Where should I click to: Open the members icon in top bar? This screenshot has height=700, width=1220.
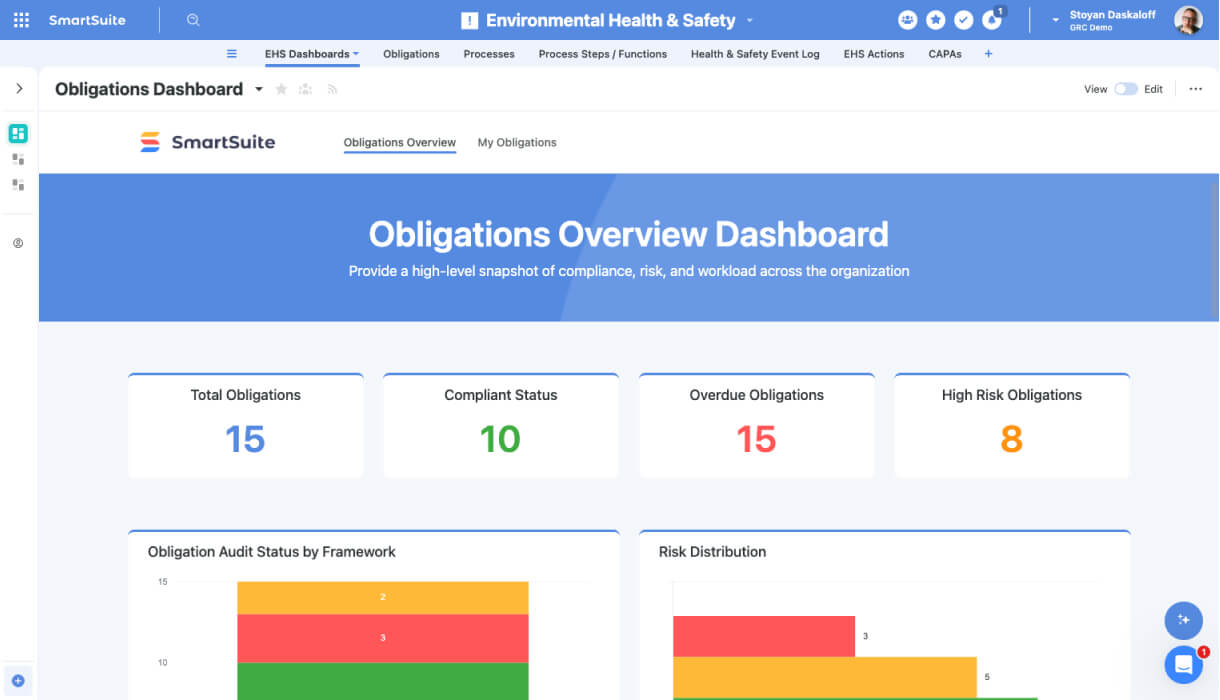(x=907, y=20)
